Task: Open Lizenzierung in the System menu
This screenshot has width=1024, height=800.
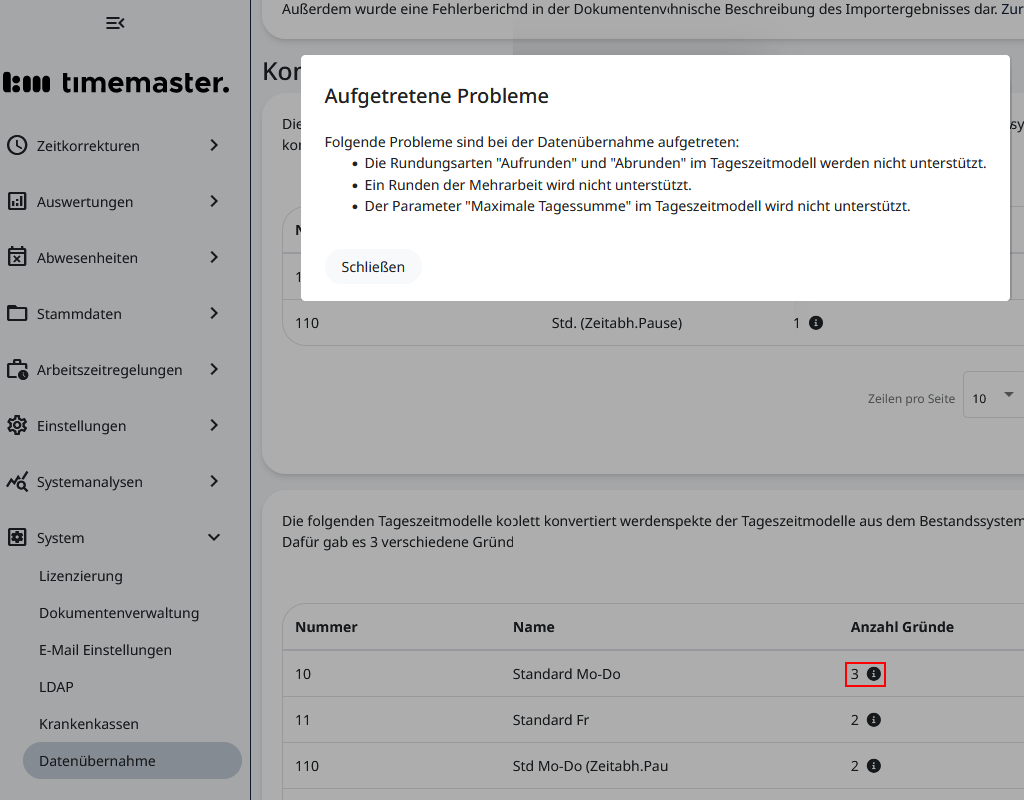Action: click(81, 576)
